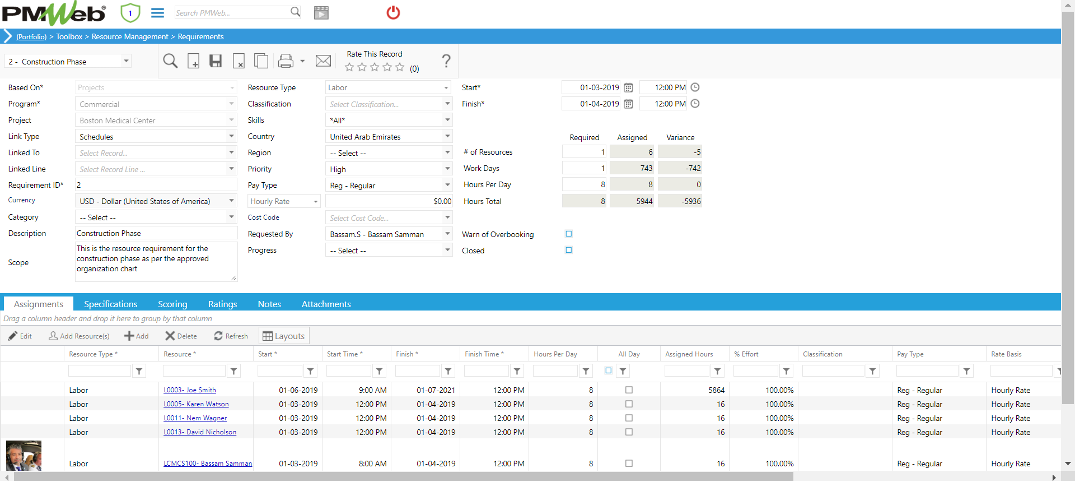Click the Help question mark icon
This screenshot has width=1075, height=481.
(446, 61)
